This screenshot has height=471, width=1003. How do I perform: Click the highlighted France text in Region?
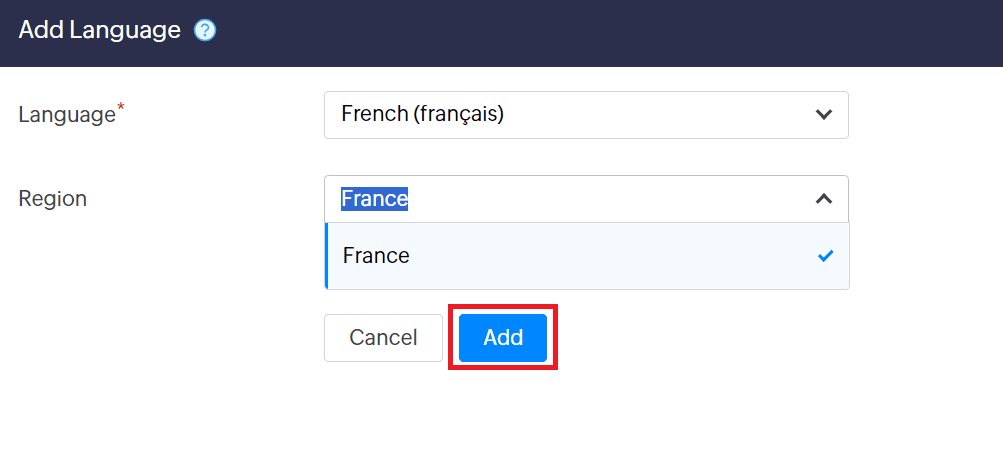pyautogui.click(x=375, y=199)
